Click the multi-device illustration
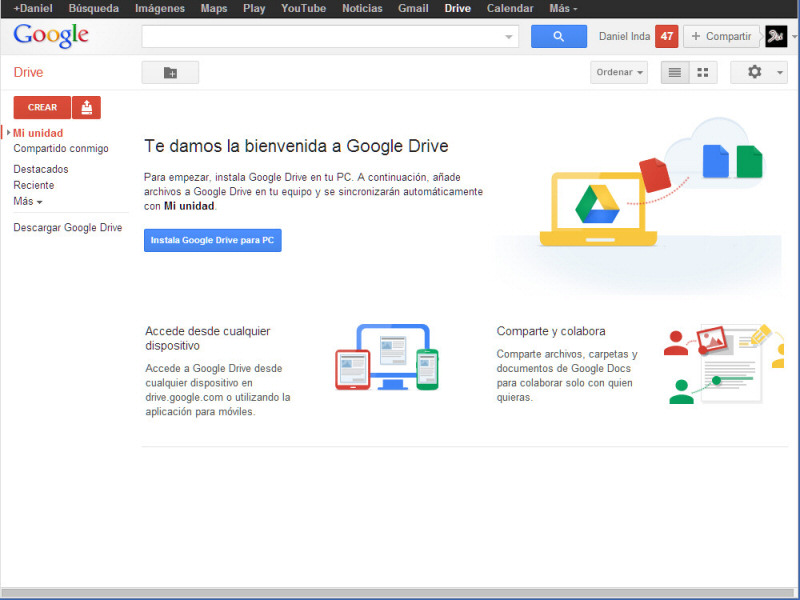 (x=387, y=357)
